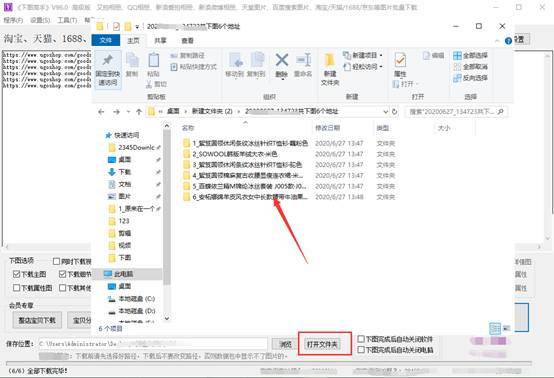Click the 打开文件夹 button
Viewport: 554px width, 378px height.
(322, 344)
